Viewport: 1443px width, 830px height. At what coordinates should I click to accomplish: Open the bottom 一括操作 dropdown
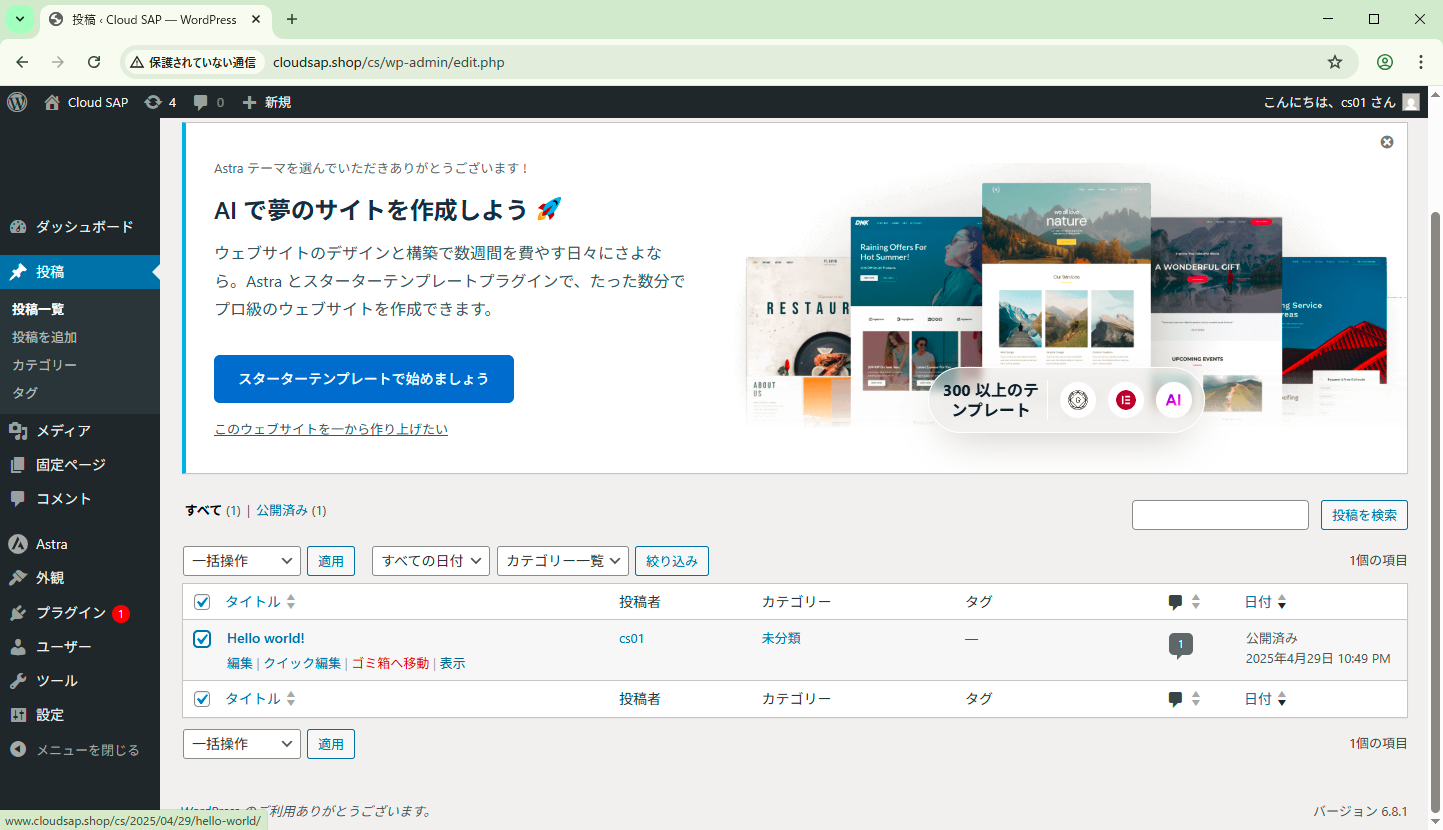[x=242, y=744]
